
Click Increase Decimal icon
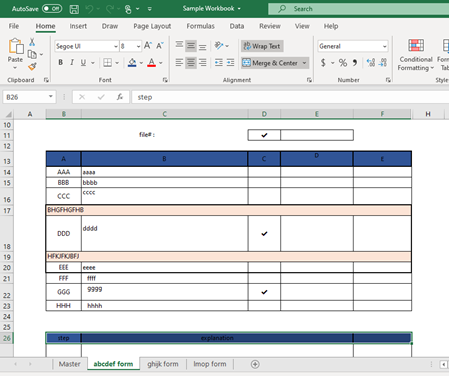(x=371, y=62)
